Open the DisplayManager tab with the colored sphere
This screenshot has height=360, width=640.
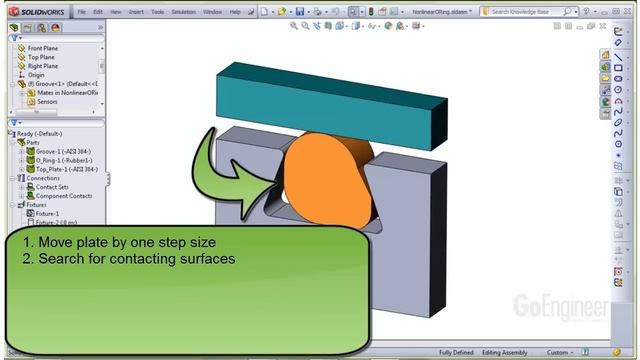click(56, 28)
